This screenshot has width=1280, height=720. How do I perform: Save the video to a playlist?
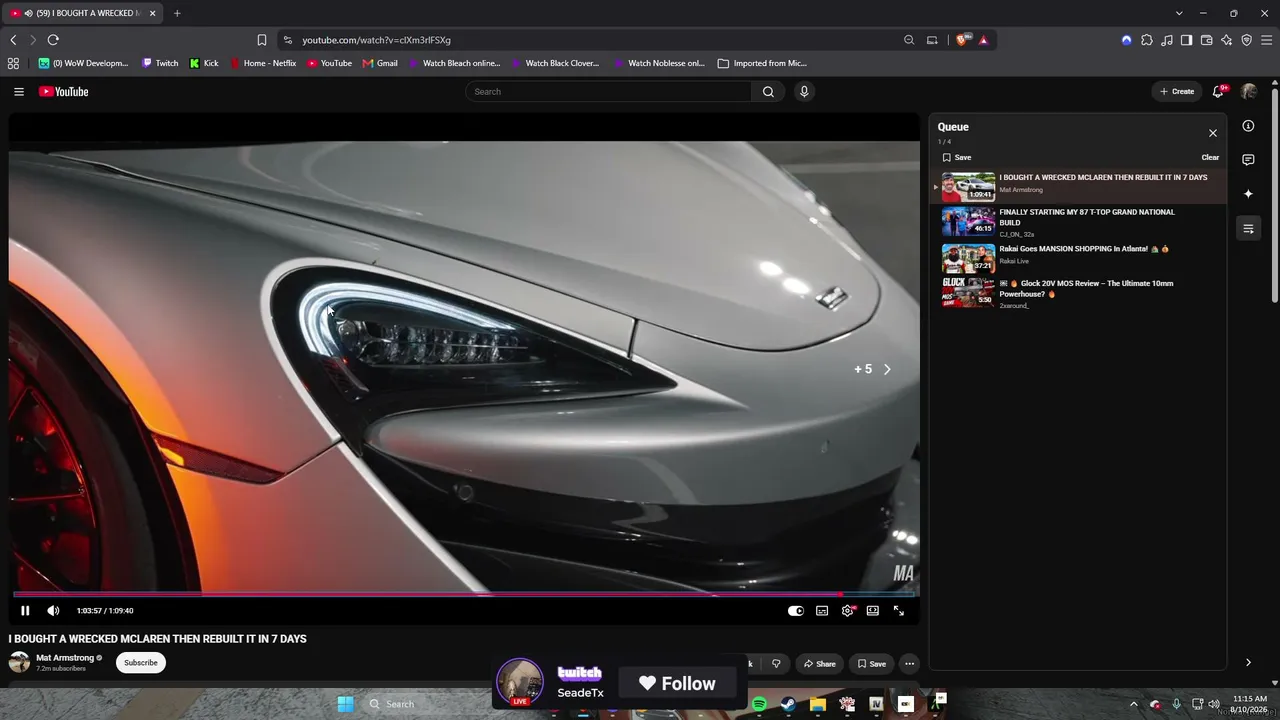(x=871, y=664)
